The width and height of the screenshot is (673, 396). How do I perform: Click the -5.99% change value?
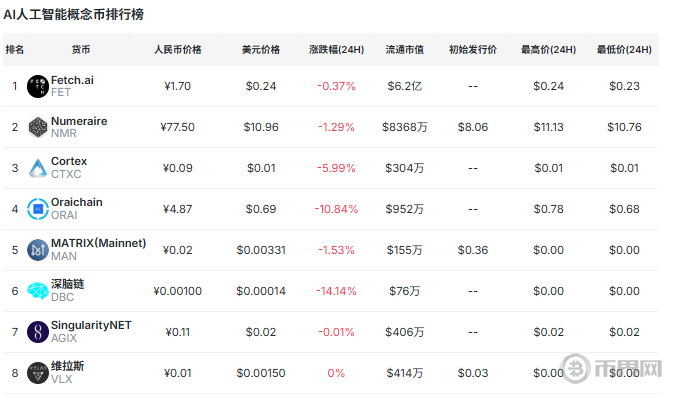[x=336, y=168]
